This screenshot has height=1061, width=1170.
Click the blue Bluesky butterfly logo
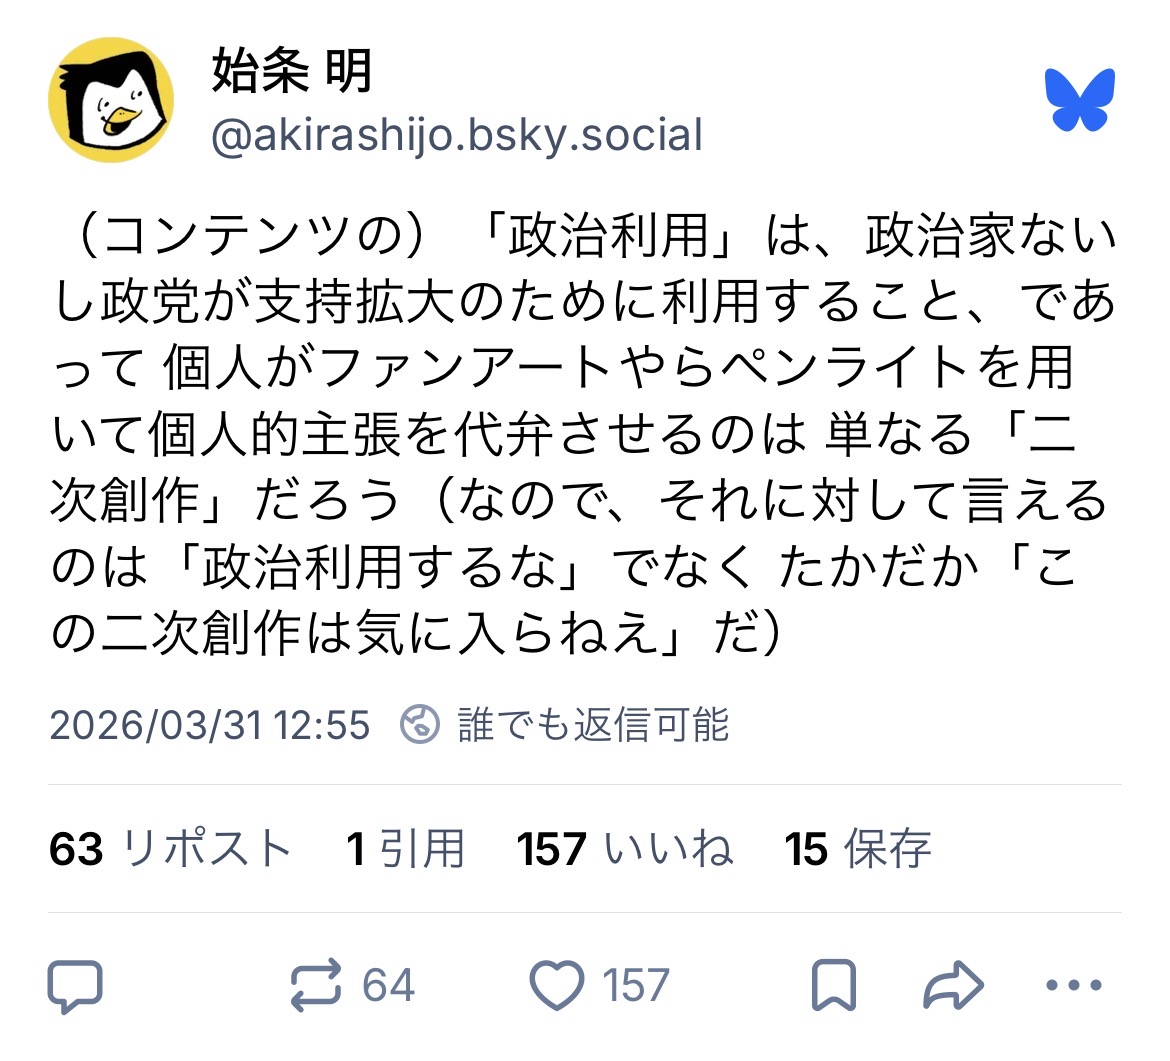pyautogui.click(x=1080, y=100)
